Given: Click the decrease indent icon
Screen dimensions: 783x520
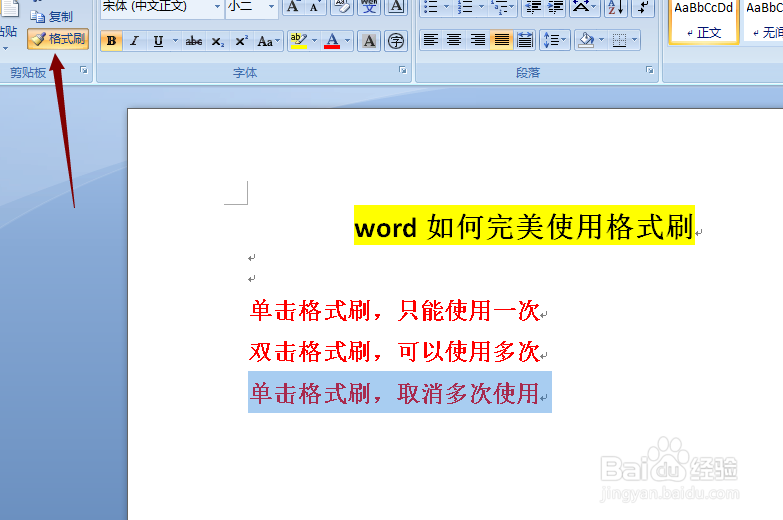Looking at the screenshot, I should coord(533,7).
